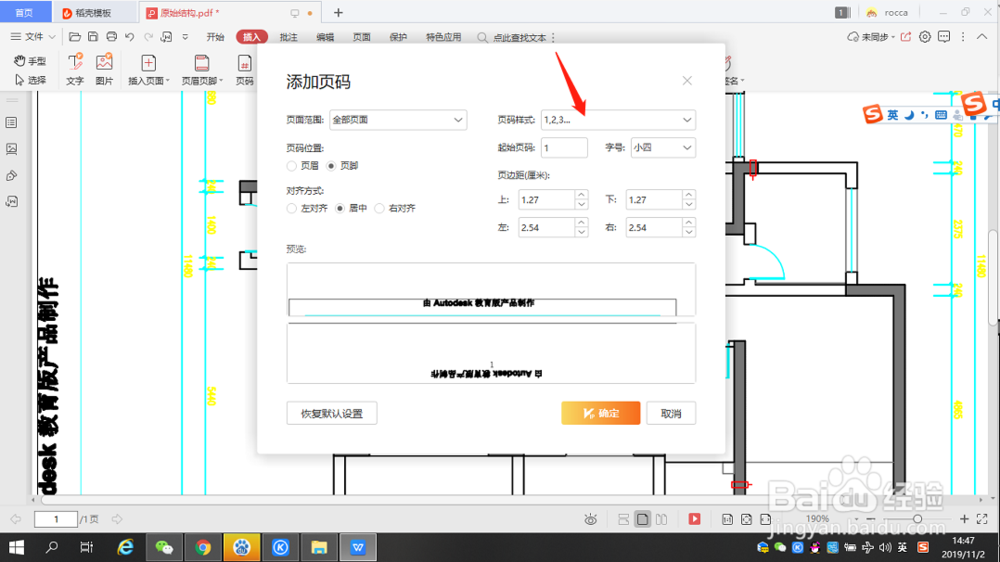
Task: Switch to 编辑 ribbon tab
Action: [x=325, y=37]
